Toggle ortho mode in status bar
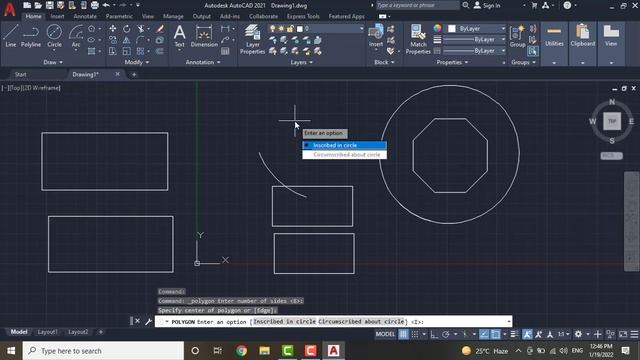The image size is (640, 360). coord(434,334)
